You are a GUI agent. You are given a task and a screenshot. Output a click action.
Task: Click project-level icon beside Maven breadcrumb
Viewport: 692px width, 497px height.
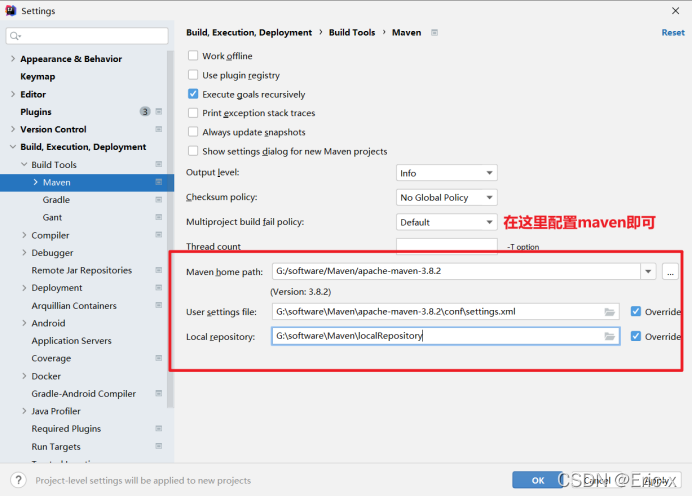pos(434,33)
